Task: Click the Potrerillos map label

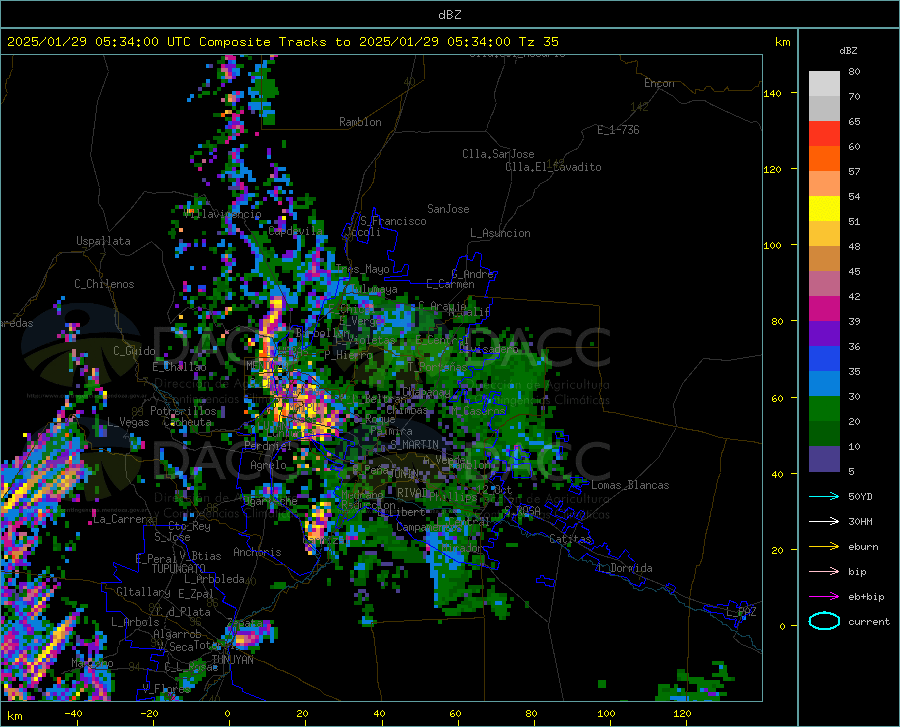Action: click(183, 411)
